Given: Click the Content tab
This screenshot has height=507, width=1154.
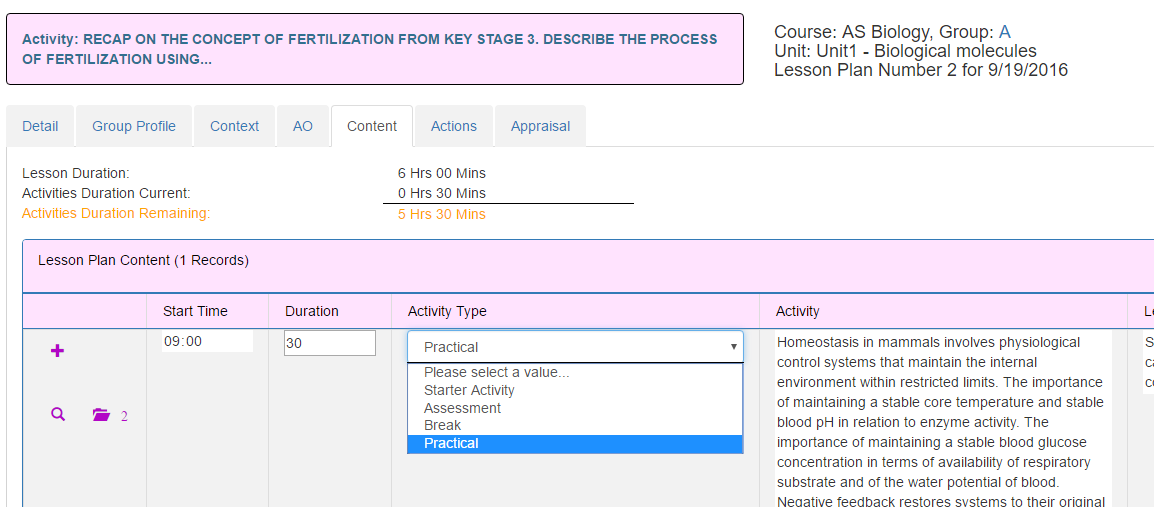Looking at the screenshot, I should pos(372,126).
